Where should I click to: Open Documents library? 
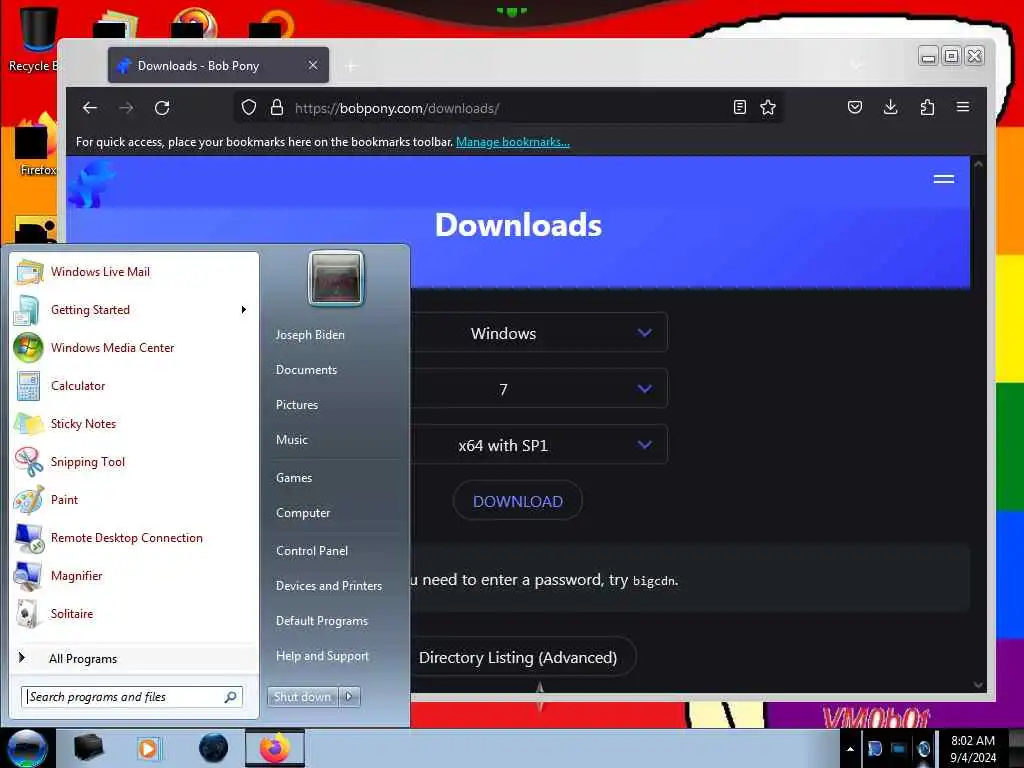point(306,370)
